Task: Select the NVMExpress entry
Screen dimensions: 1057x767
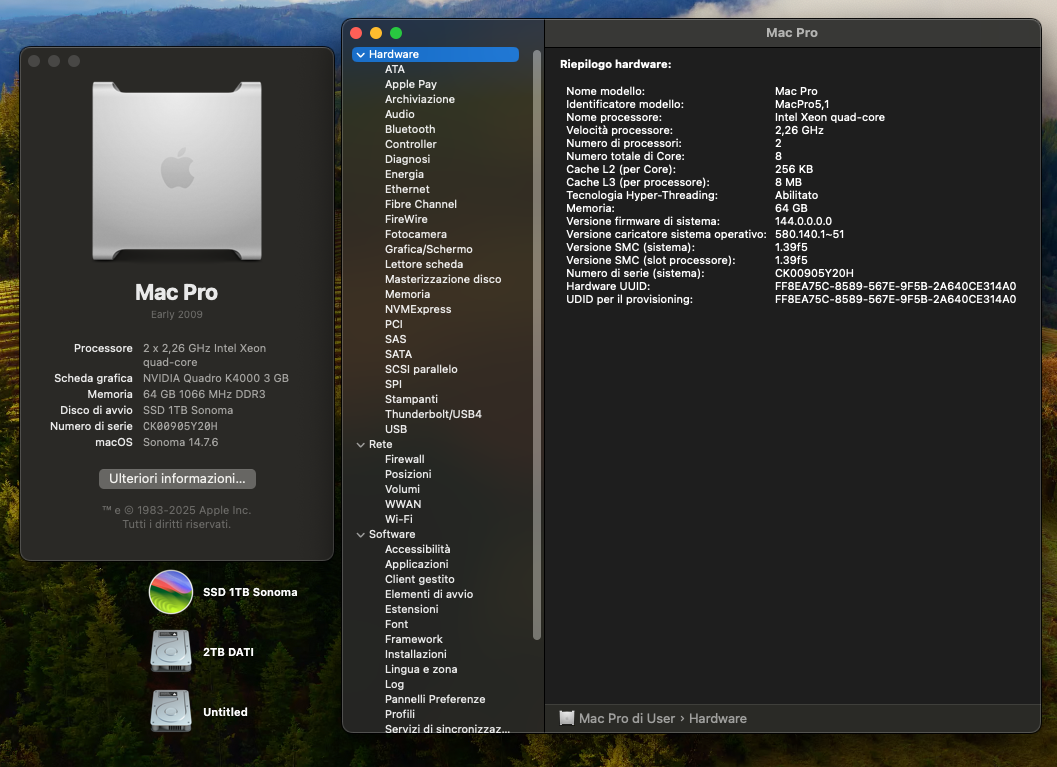Action: coord(418,309)
